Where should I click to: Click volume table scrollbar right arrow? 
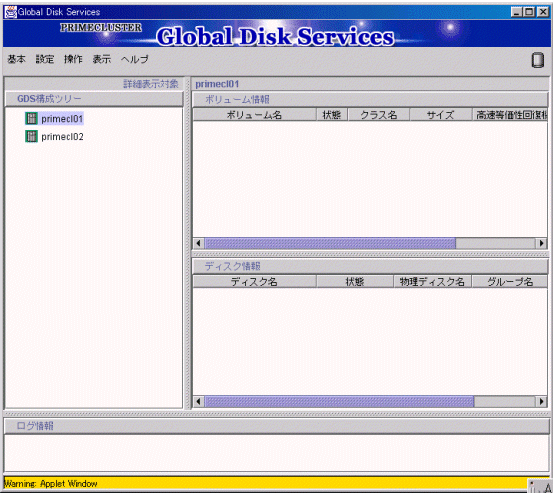[x=542, y=243]
